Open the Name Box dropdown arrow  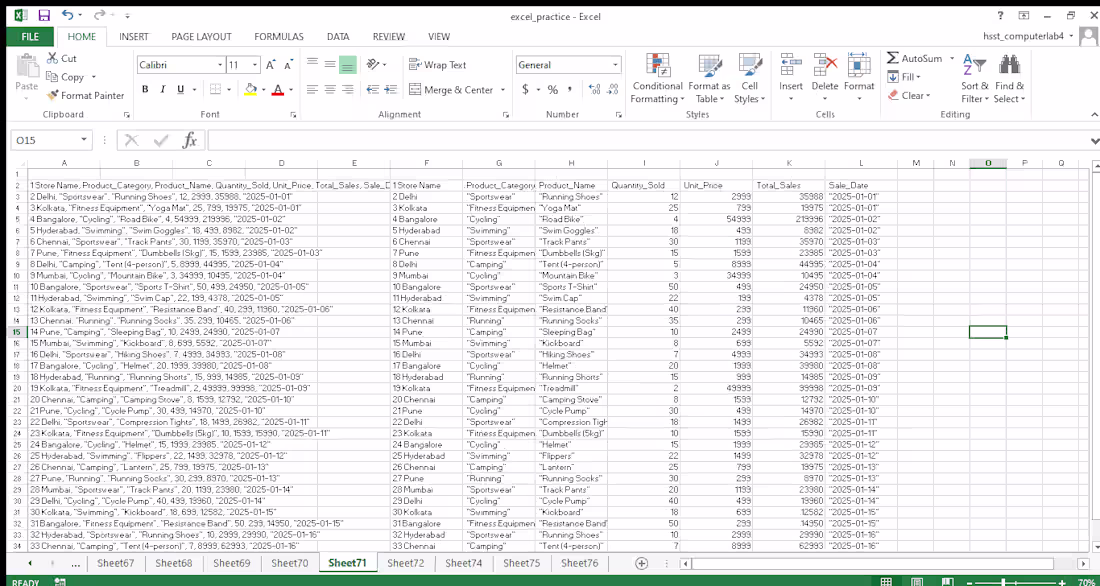[84, 140]
